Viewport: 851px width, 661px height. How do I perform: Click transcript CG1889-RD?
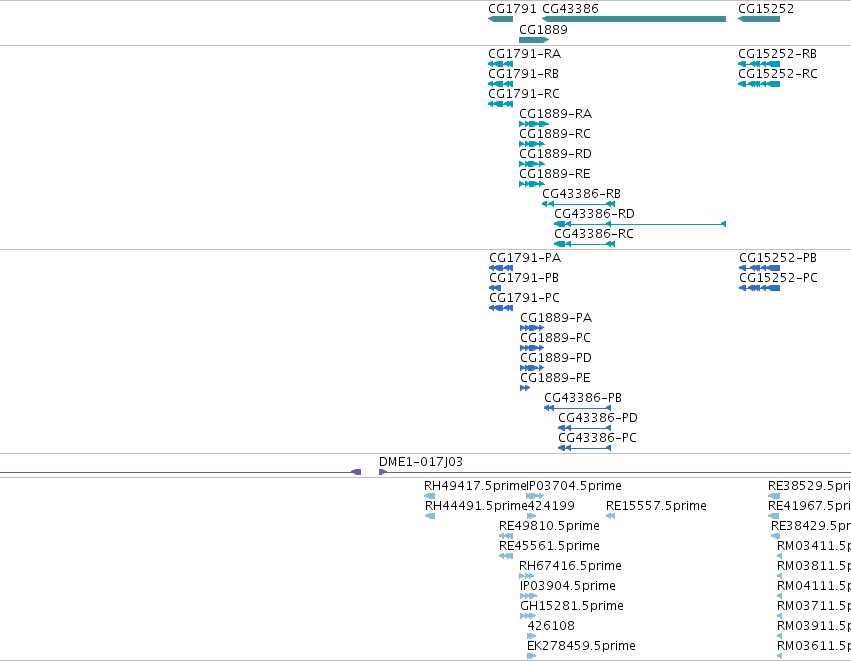click(555, 154)
